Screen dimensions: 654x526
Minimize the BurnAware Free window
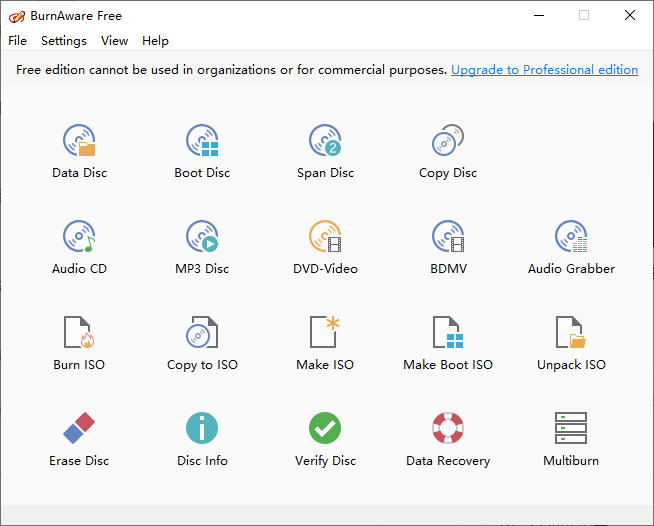tap(539, 16)
